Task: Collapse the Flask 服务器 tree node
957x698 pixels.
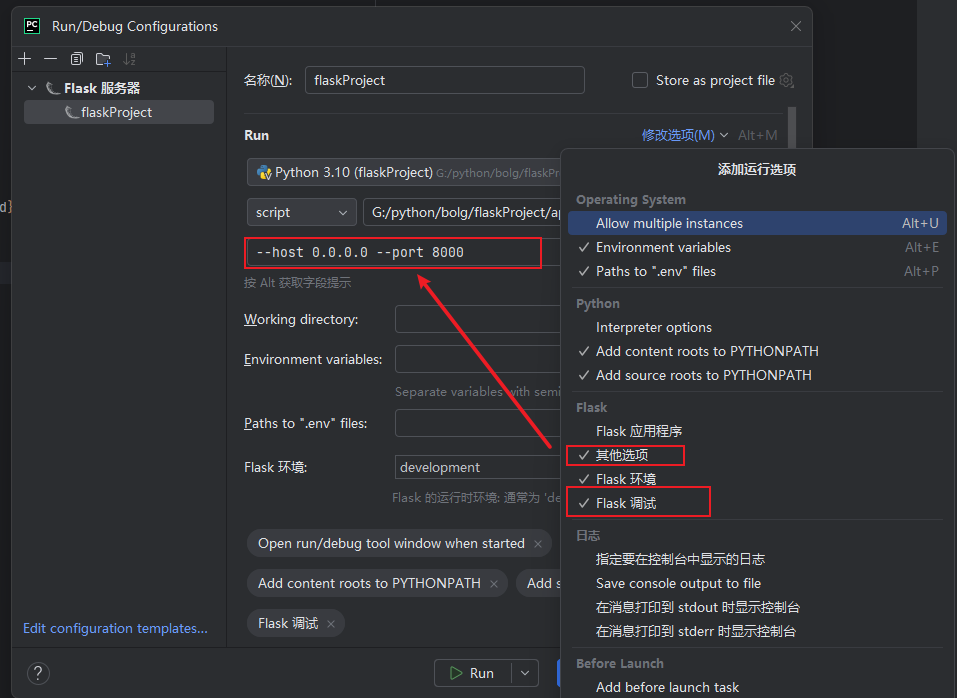Action: pos(30,87)
